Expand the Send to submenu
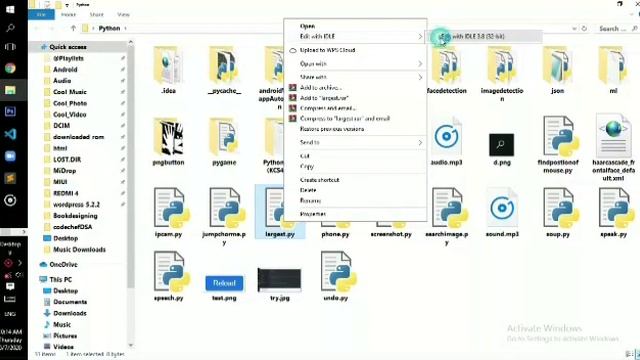 coord(355,142)
